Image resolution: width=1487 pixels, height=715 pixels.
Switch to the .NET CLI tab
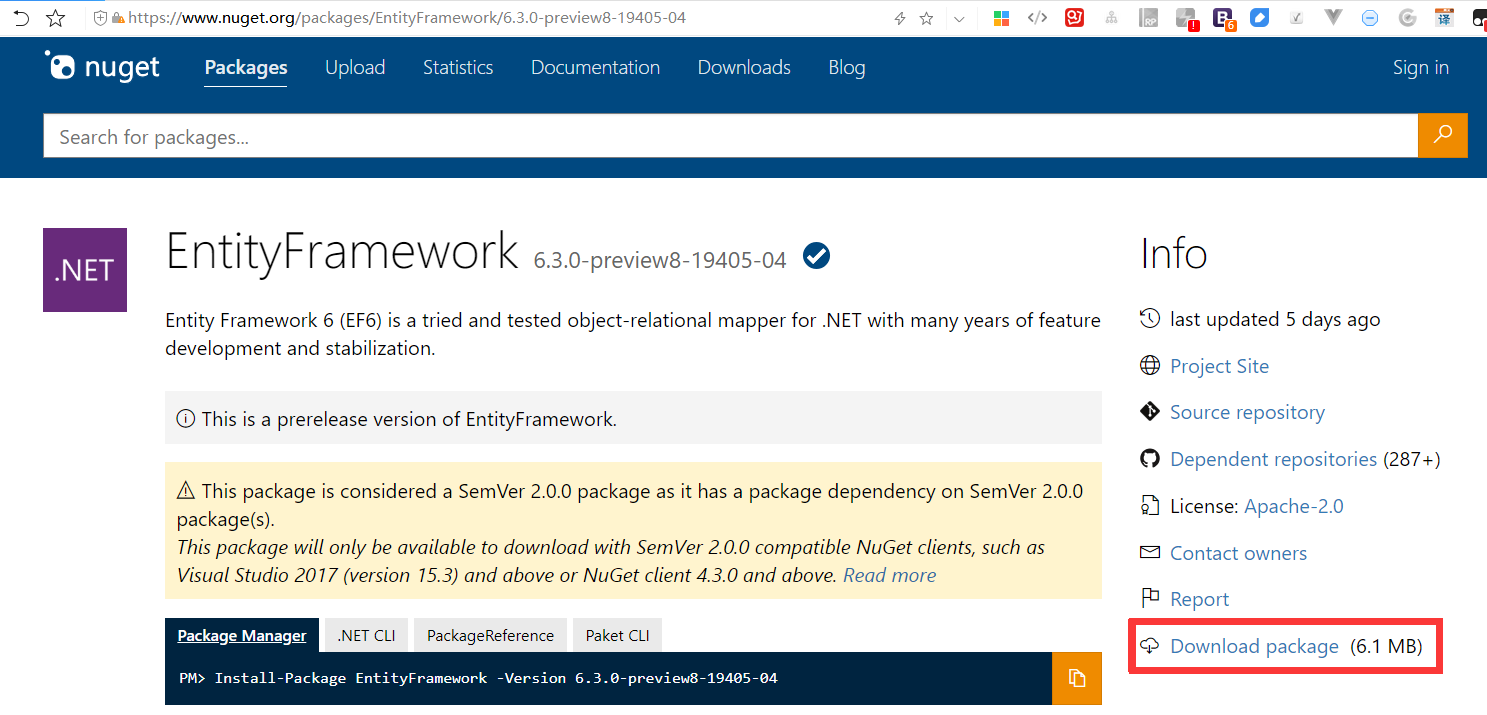coord(366,634)
